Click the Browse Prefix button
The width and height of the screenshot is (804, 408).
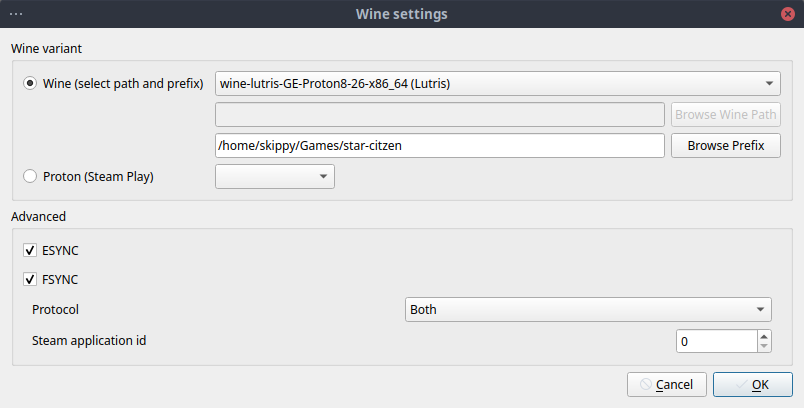(726, 146)
